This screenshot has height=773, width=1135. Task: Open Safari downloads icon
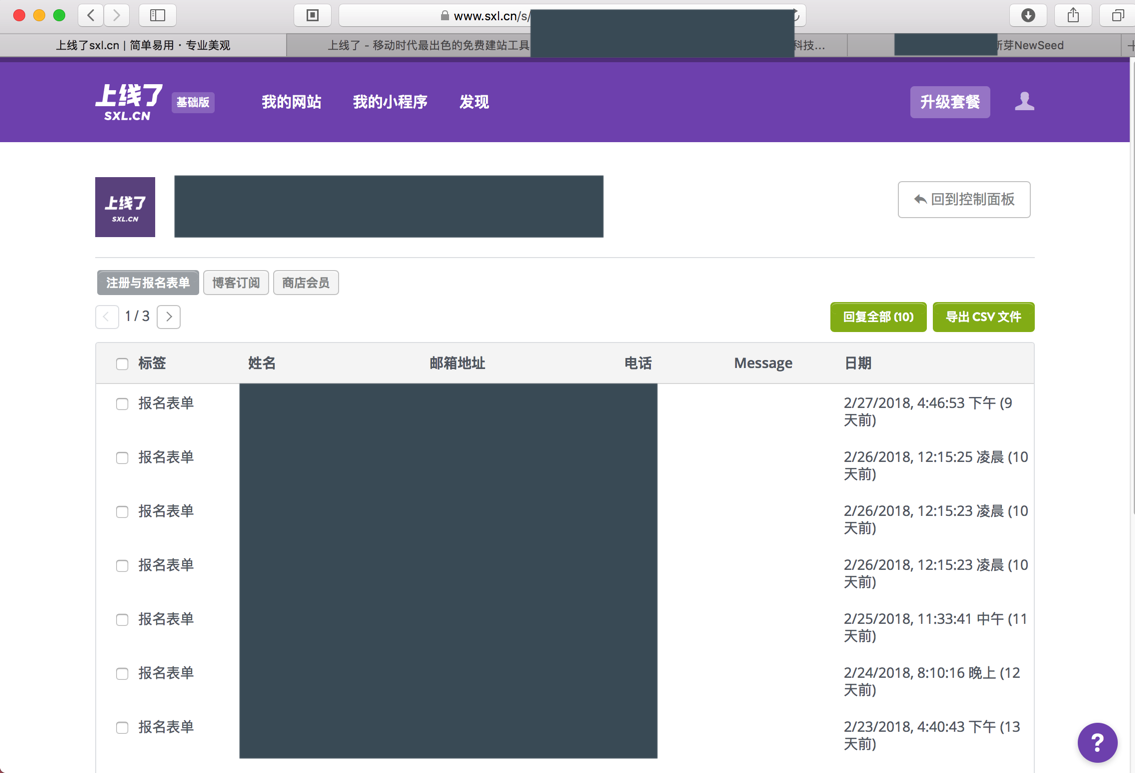(x=1028, y=15)
